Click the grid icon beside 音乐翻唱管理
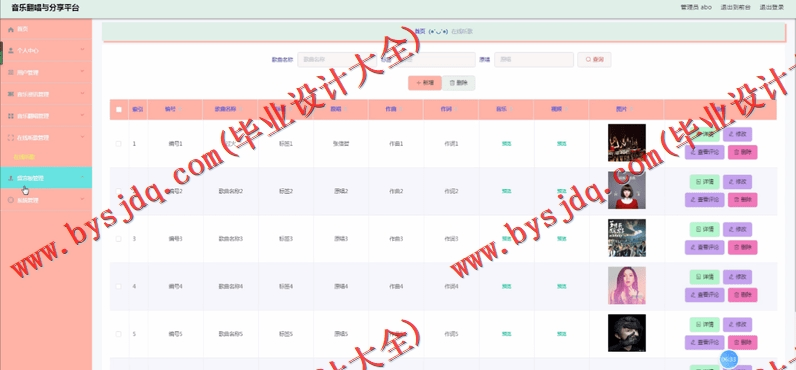This screenshot has width=796, height=370. click(x=11, y=116)
